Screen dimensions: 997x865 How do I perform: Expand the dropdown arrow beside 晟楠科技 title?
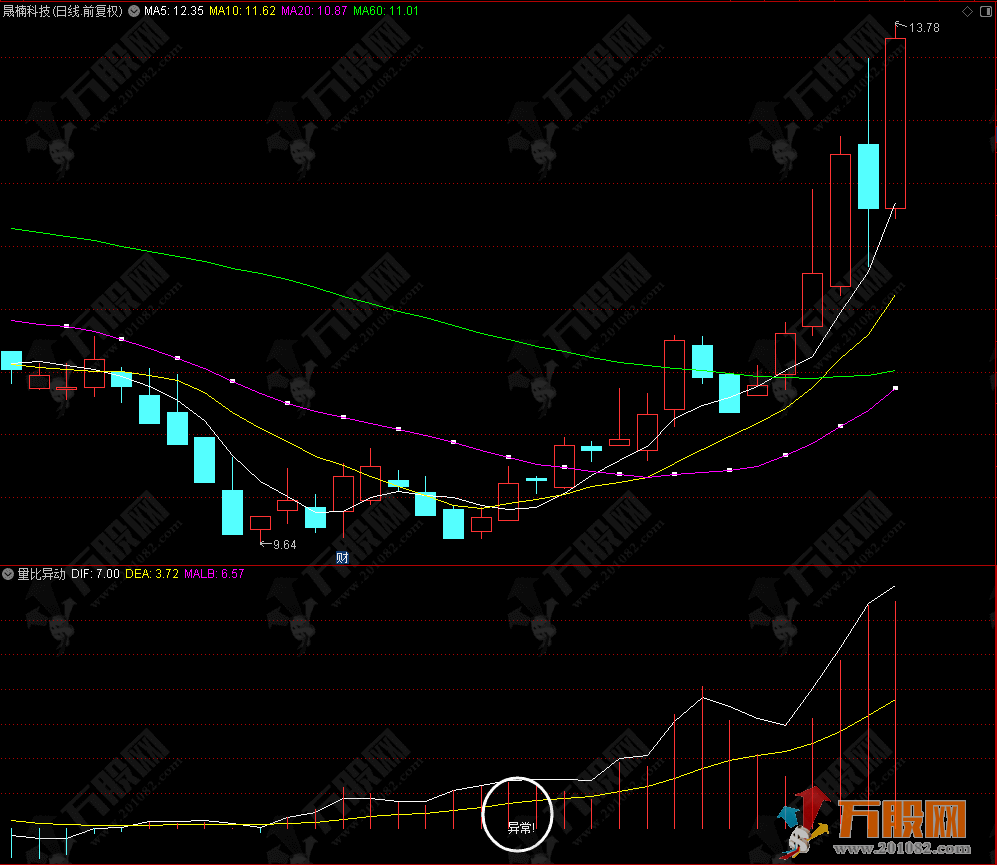134,12
